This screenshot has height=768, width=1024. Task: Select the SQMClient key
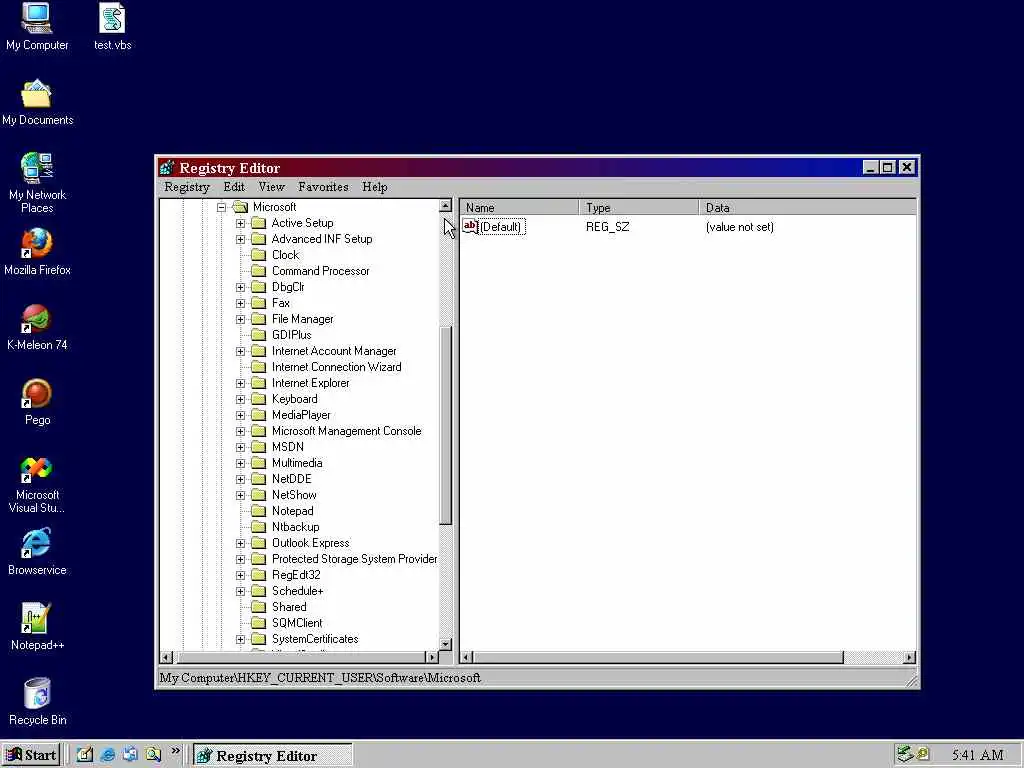tap(297, 623)
